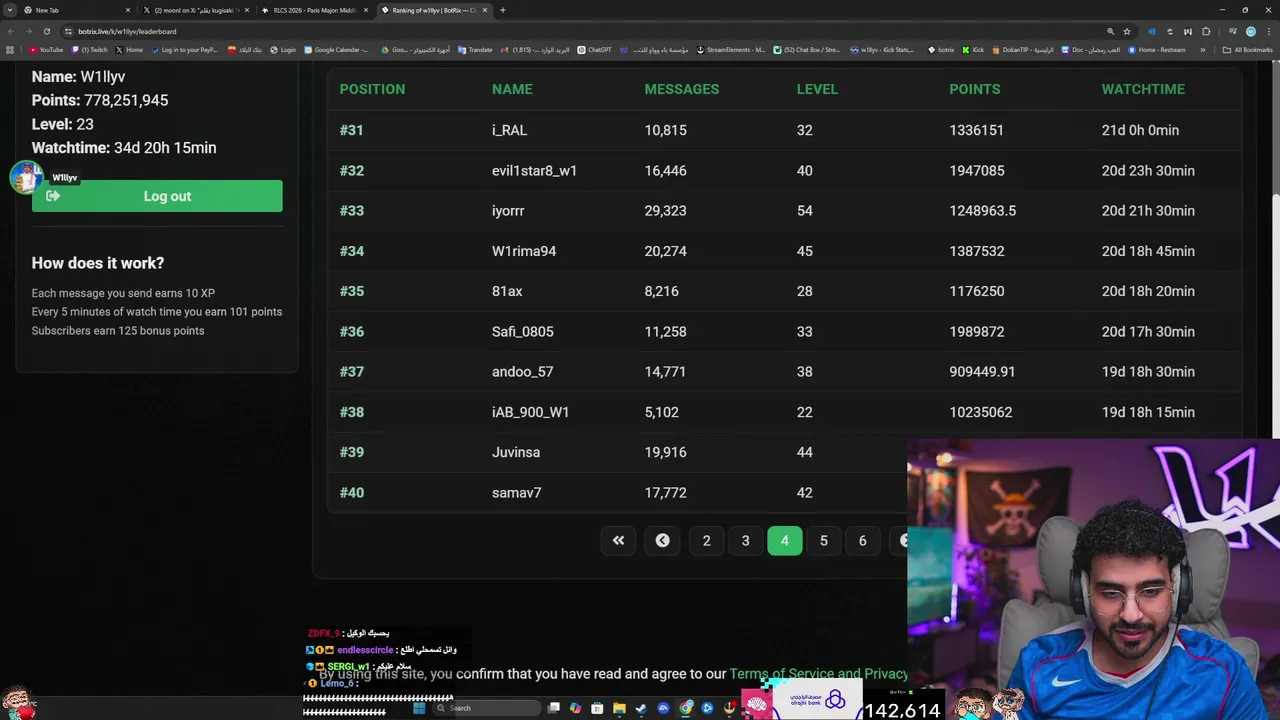The image size is (1280, 720).
Task: Open the Kick bookmark
Action: click(x=973, y=49)
